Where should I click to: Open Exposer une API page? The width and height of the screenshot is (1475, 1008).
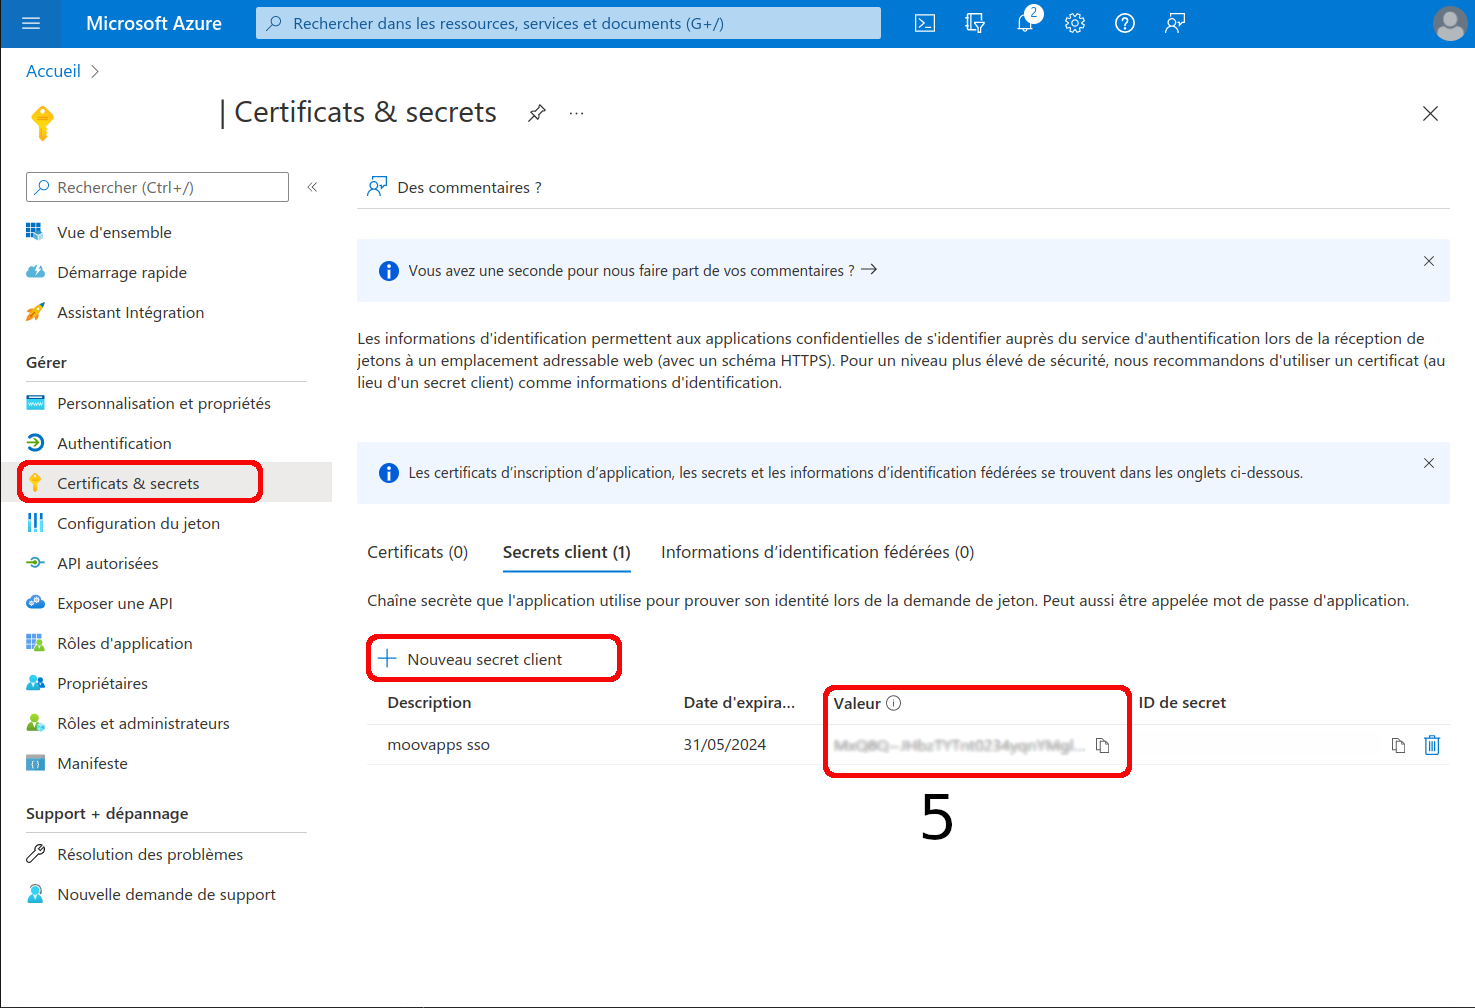(114, 603)
